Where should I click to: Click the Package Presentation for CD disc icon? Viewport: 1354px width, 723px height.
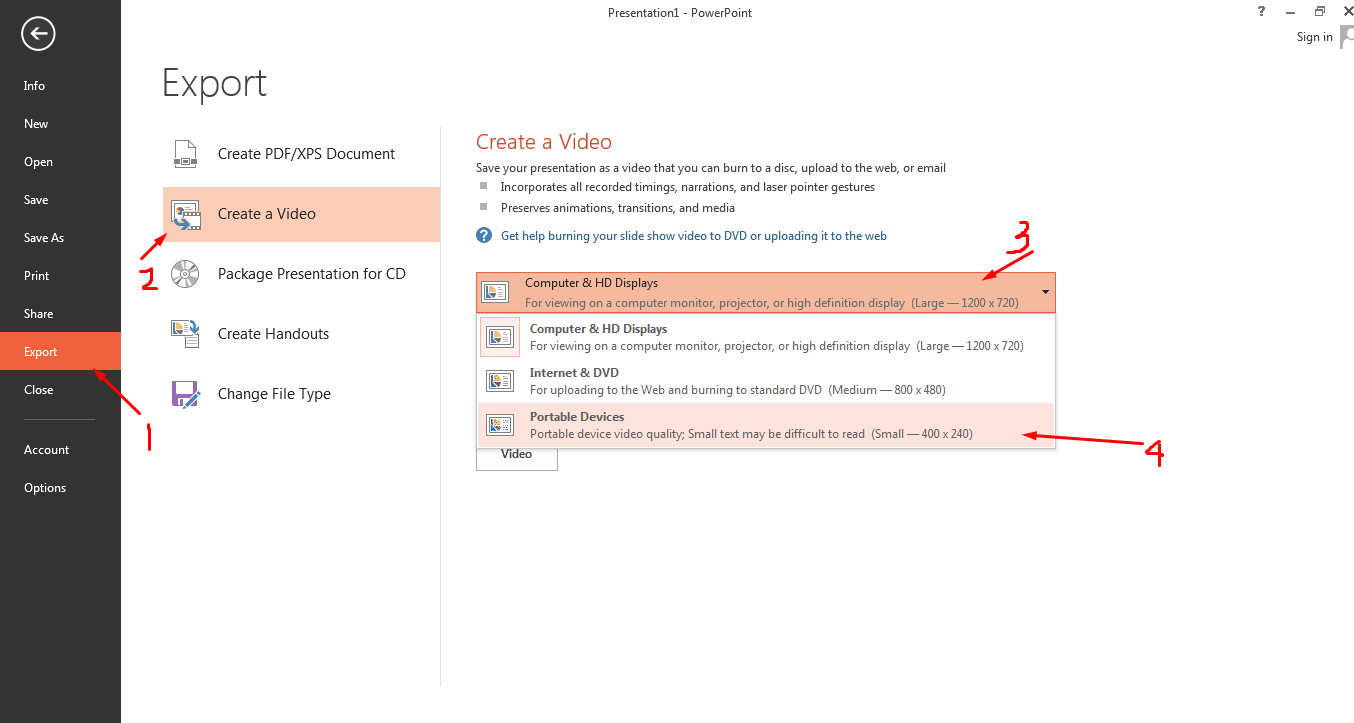[x=185, y=274]
